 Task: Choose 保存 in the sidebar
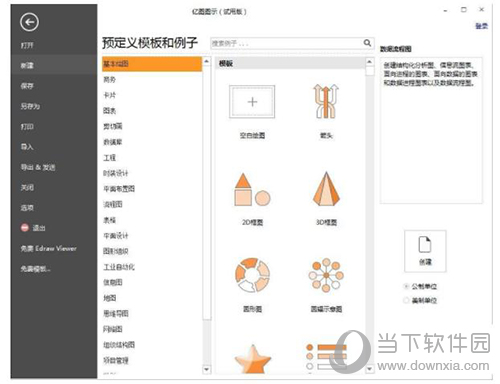click(27, 86)
